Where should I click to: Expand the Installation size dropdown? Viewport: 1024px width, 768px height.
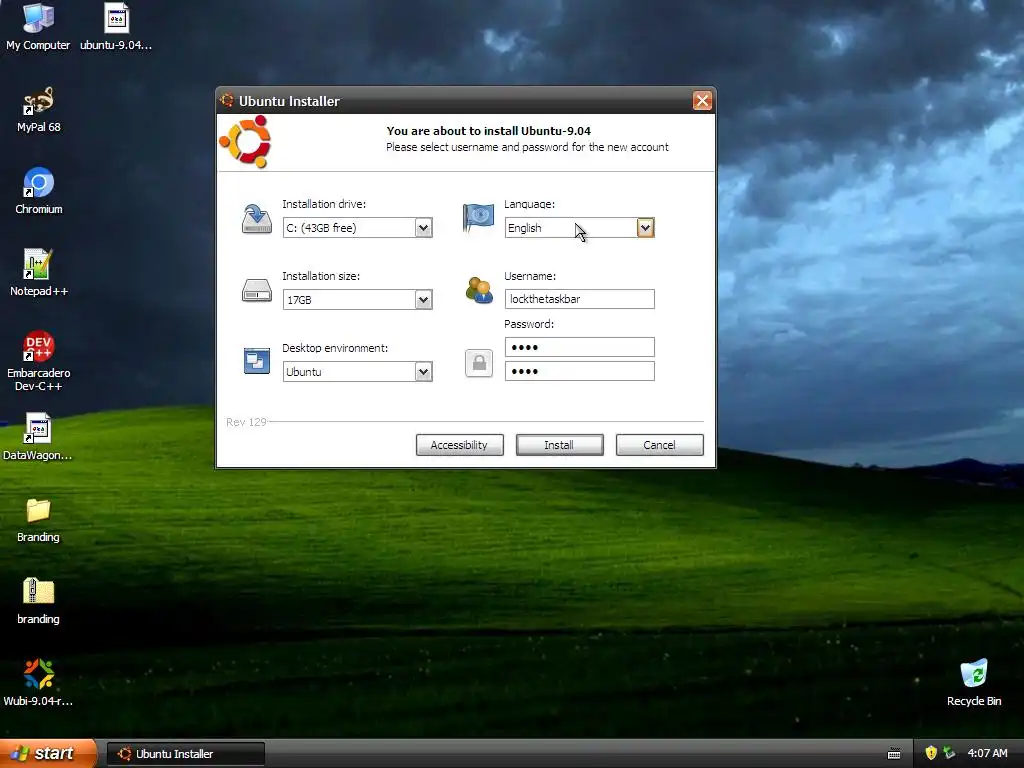tap(423, 300)
